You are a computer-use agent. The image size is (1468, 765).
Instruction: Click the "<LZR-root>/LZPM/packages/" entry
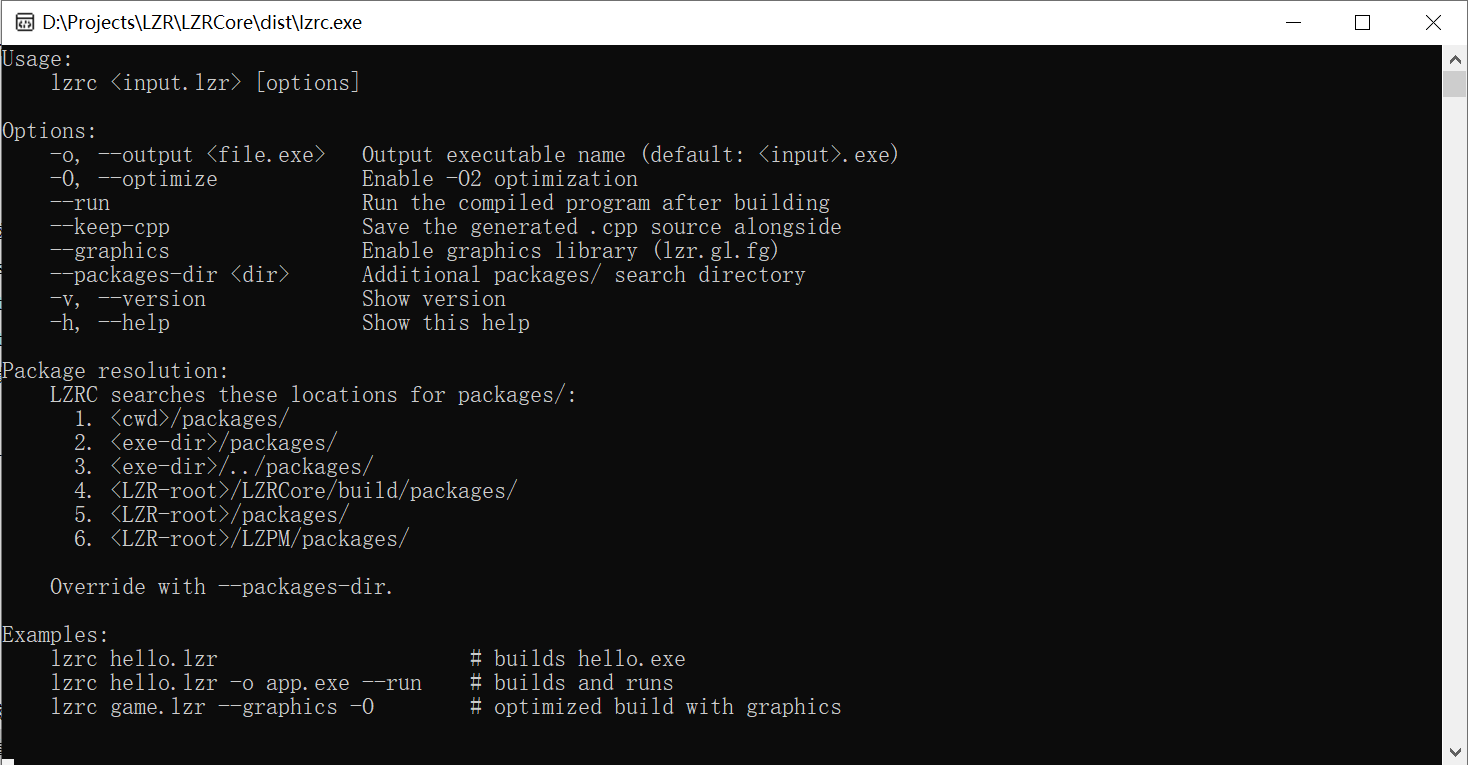tap(260, 539)
